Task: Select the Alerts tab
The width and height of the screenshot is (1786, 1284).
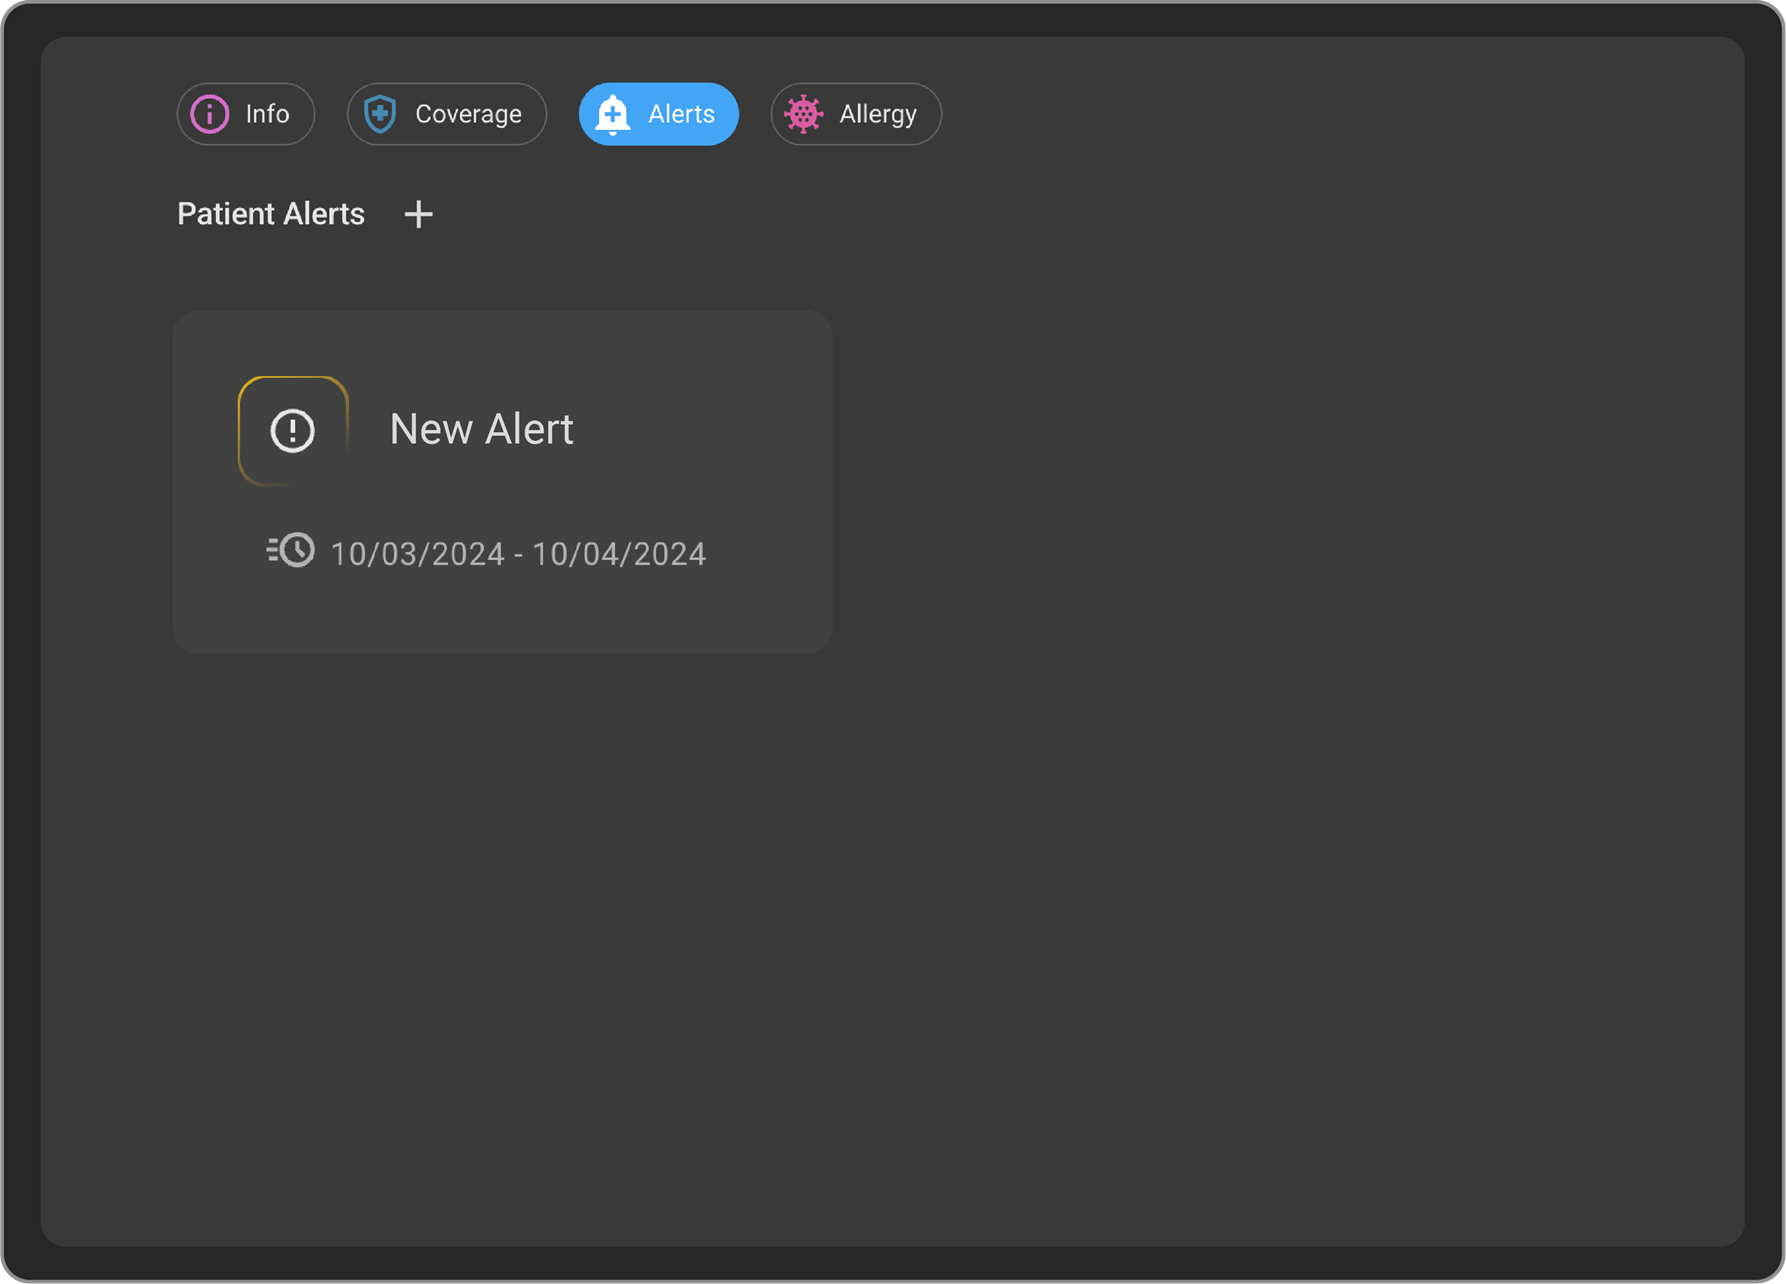Action: (658, 114)
